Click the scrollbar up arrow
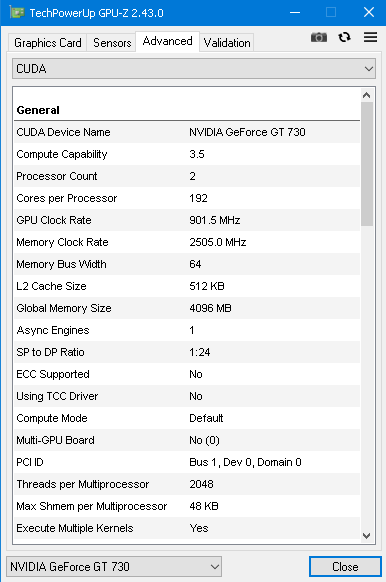The height and width of the screenshot is (582, 386). pyautogui.click(x=367, y=95)
